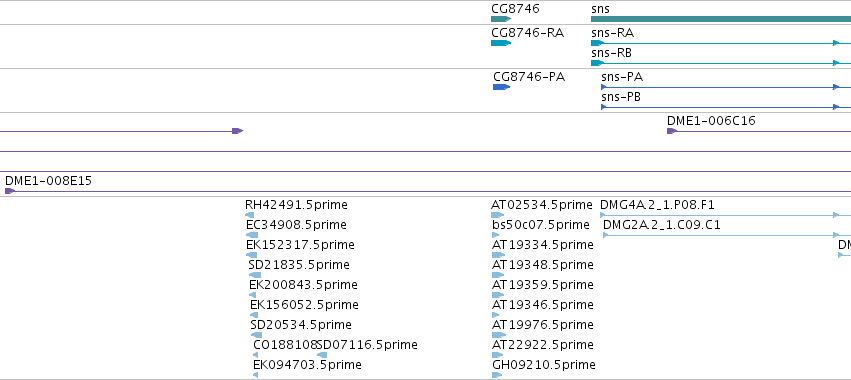851x380 pixels.
Task: Click the EC34908.5prime EST arrow
Action: tap(252, 235)
